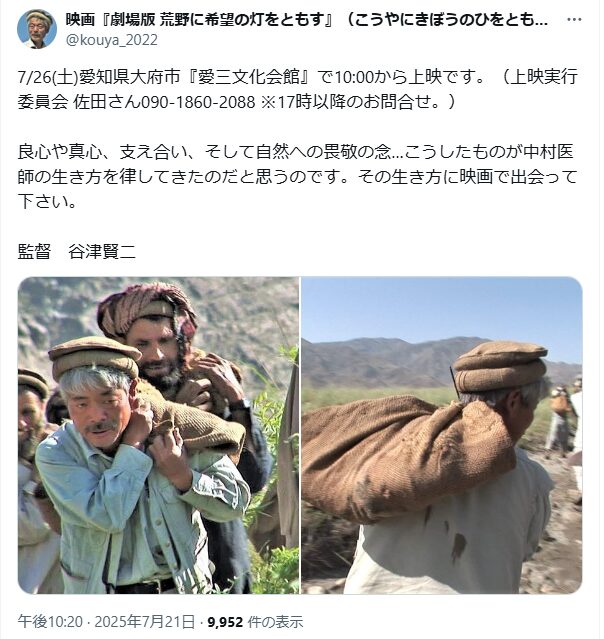Click the brown pakol hat in right photo
The width and height of the screenshot is (604, 639).
coord(500,368)
